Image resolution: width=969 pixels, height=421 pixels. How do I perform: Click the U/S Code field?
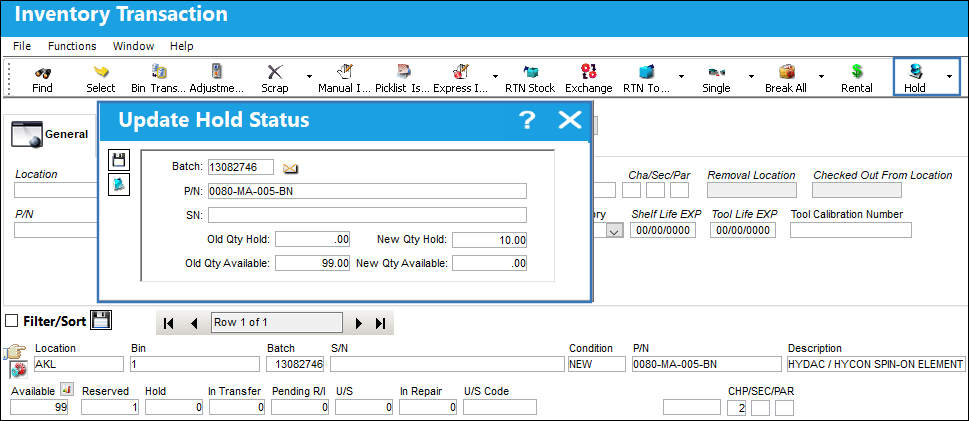[500, 407]
